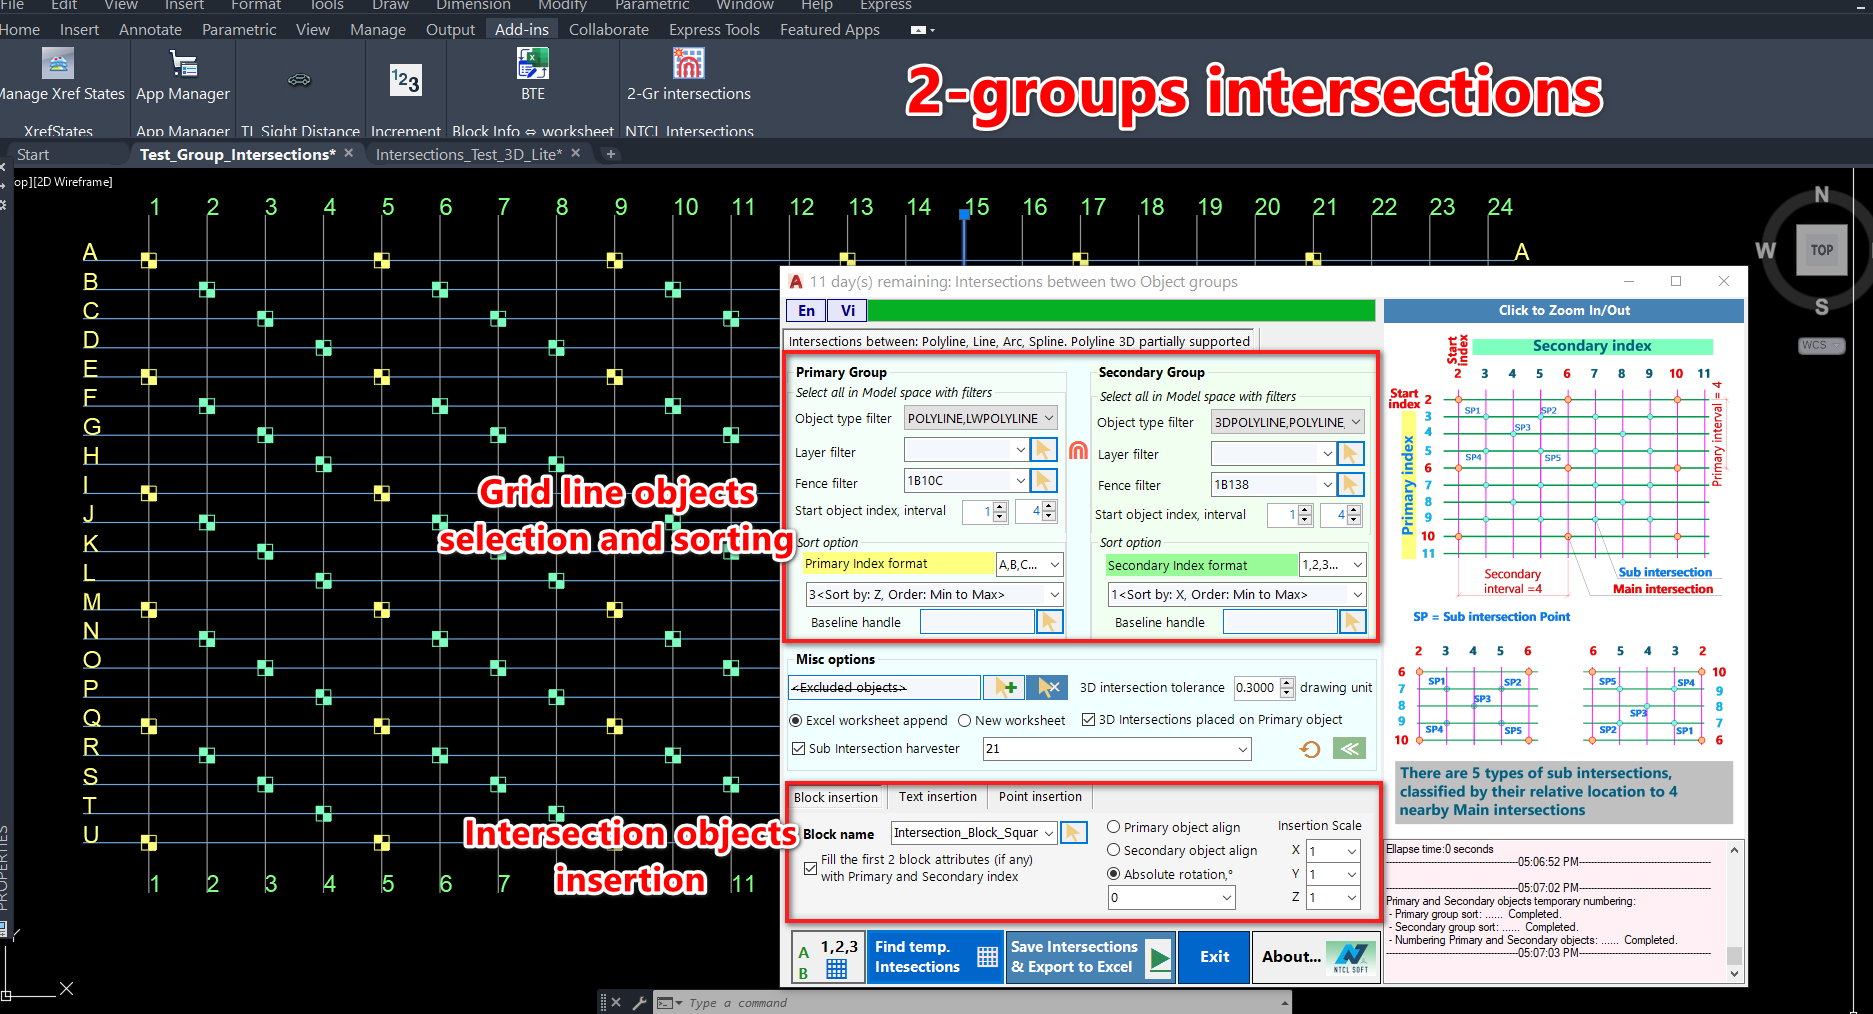
Task: Click Save Intersections & Export to Excel
Action: coord(1090,957)
